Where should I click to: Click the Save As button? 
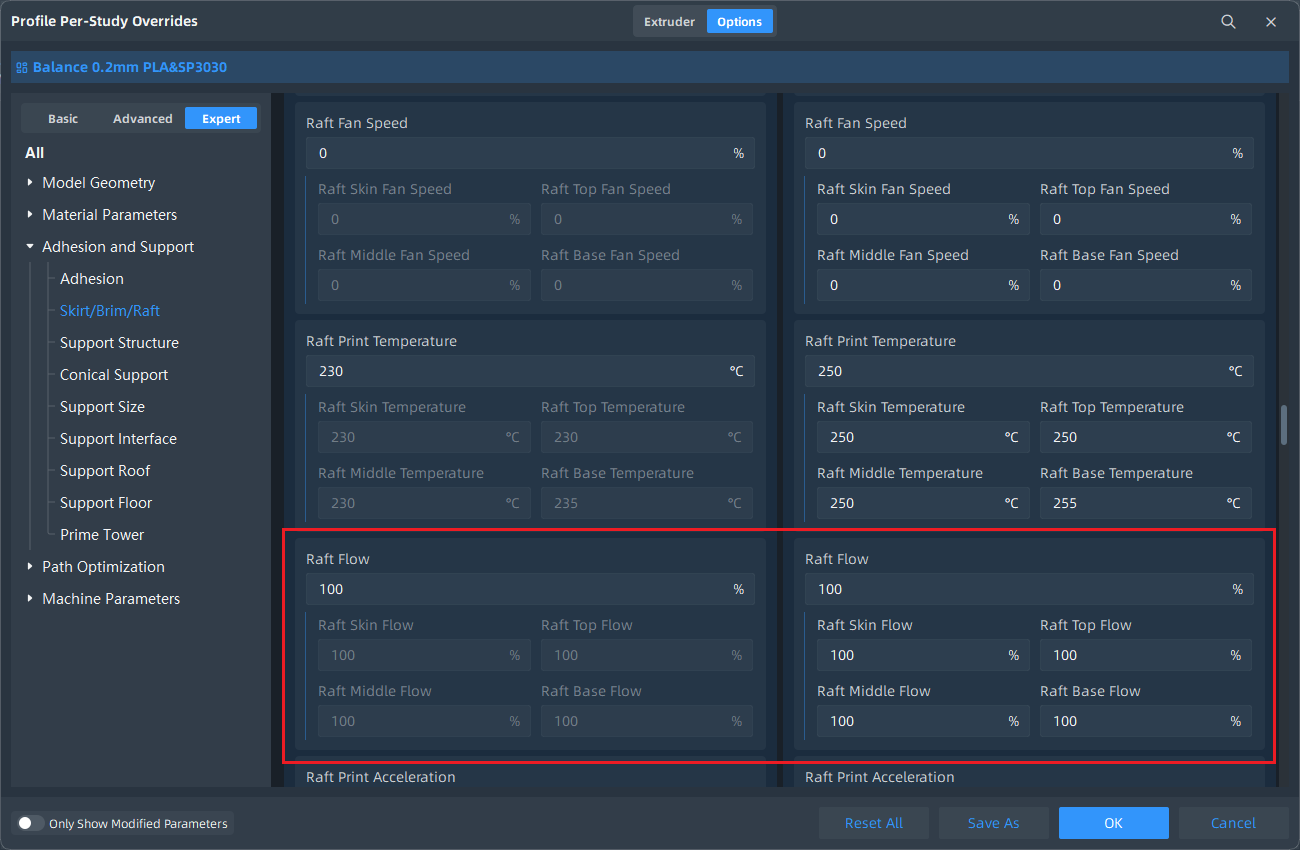(994, 823)
